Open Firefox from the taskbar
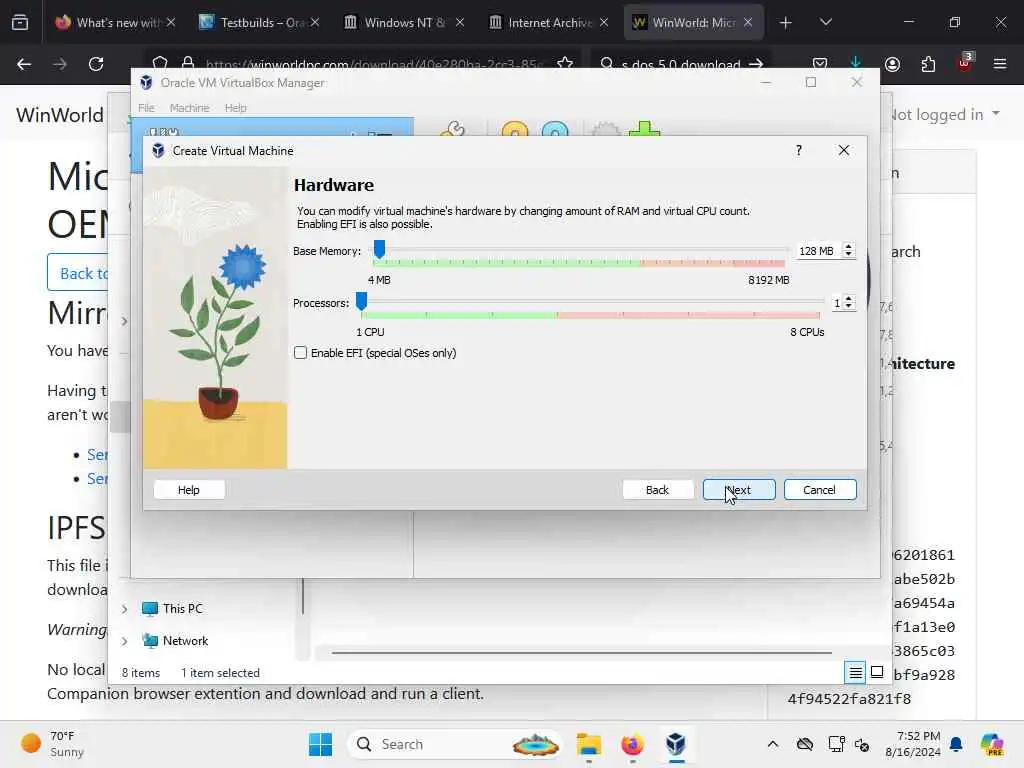1024x768 pixels. tap(632, 744)
